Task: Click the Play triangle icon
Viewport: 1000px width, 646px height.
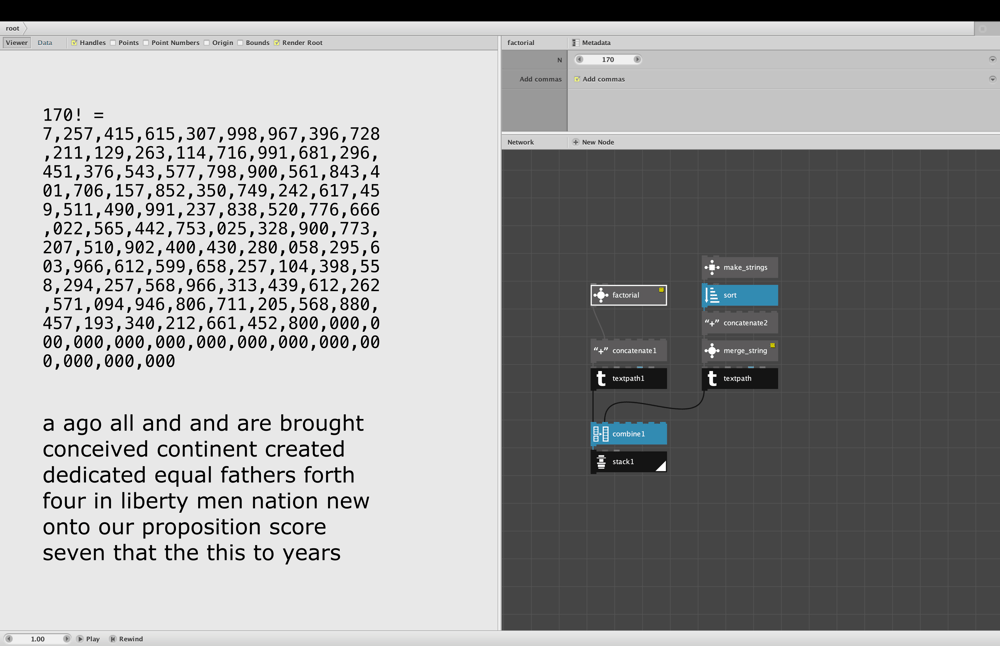Action: pyautogui.click(x=80, y=639)
